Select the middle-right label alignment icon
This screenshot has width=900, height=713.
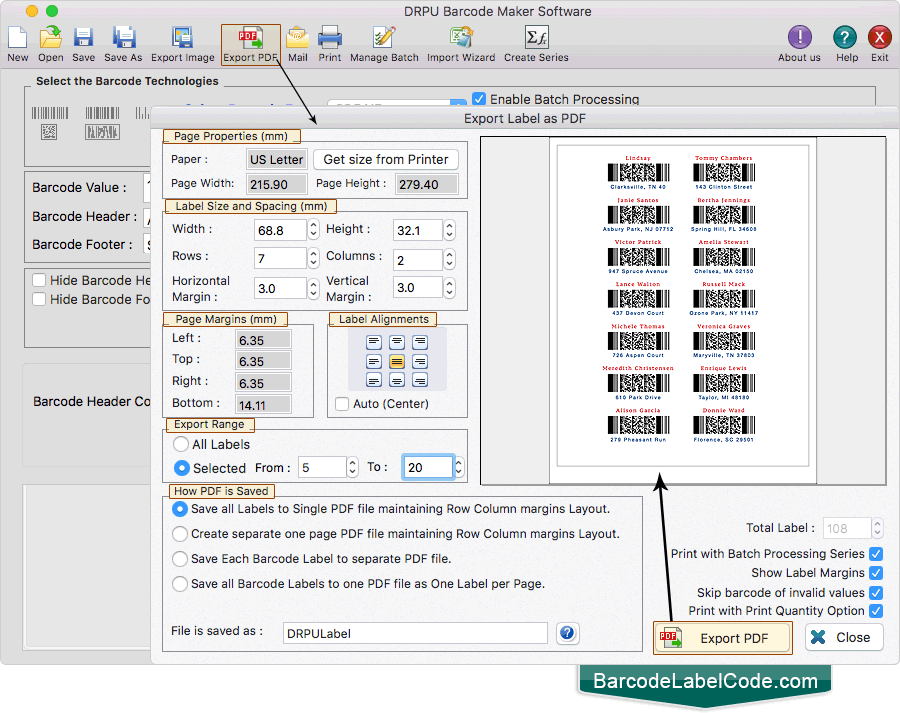(x=420, y=362)
